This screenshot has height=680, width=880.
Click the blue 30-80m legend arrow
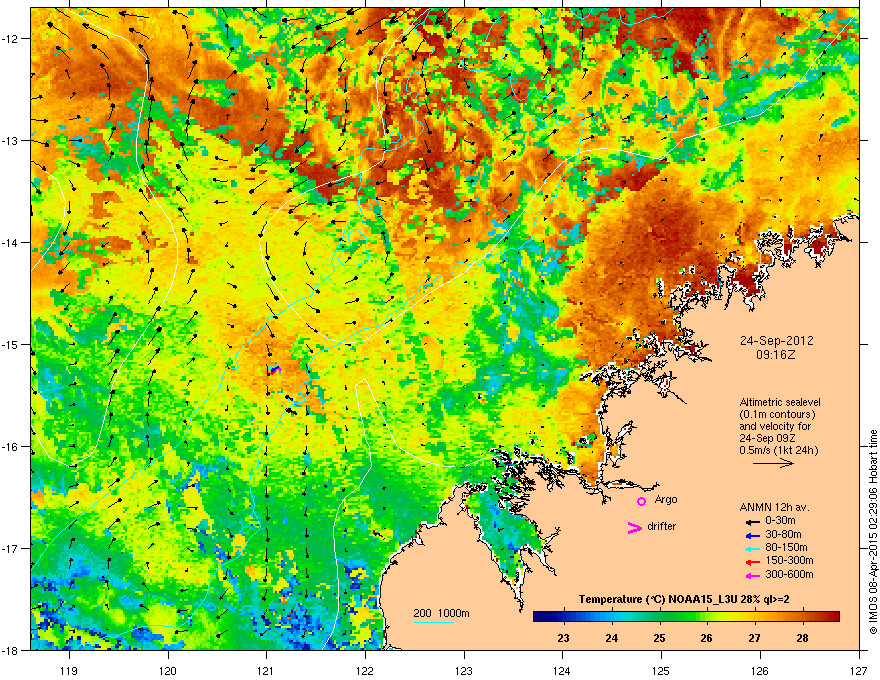coord(751,535)
